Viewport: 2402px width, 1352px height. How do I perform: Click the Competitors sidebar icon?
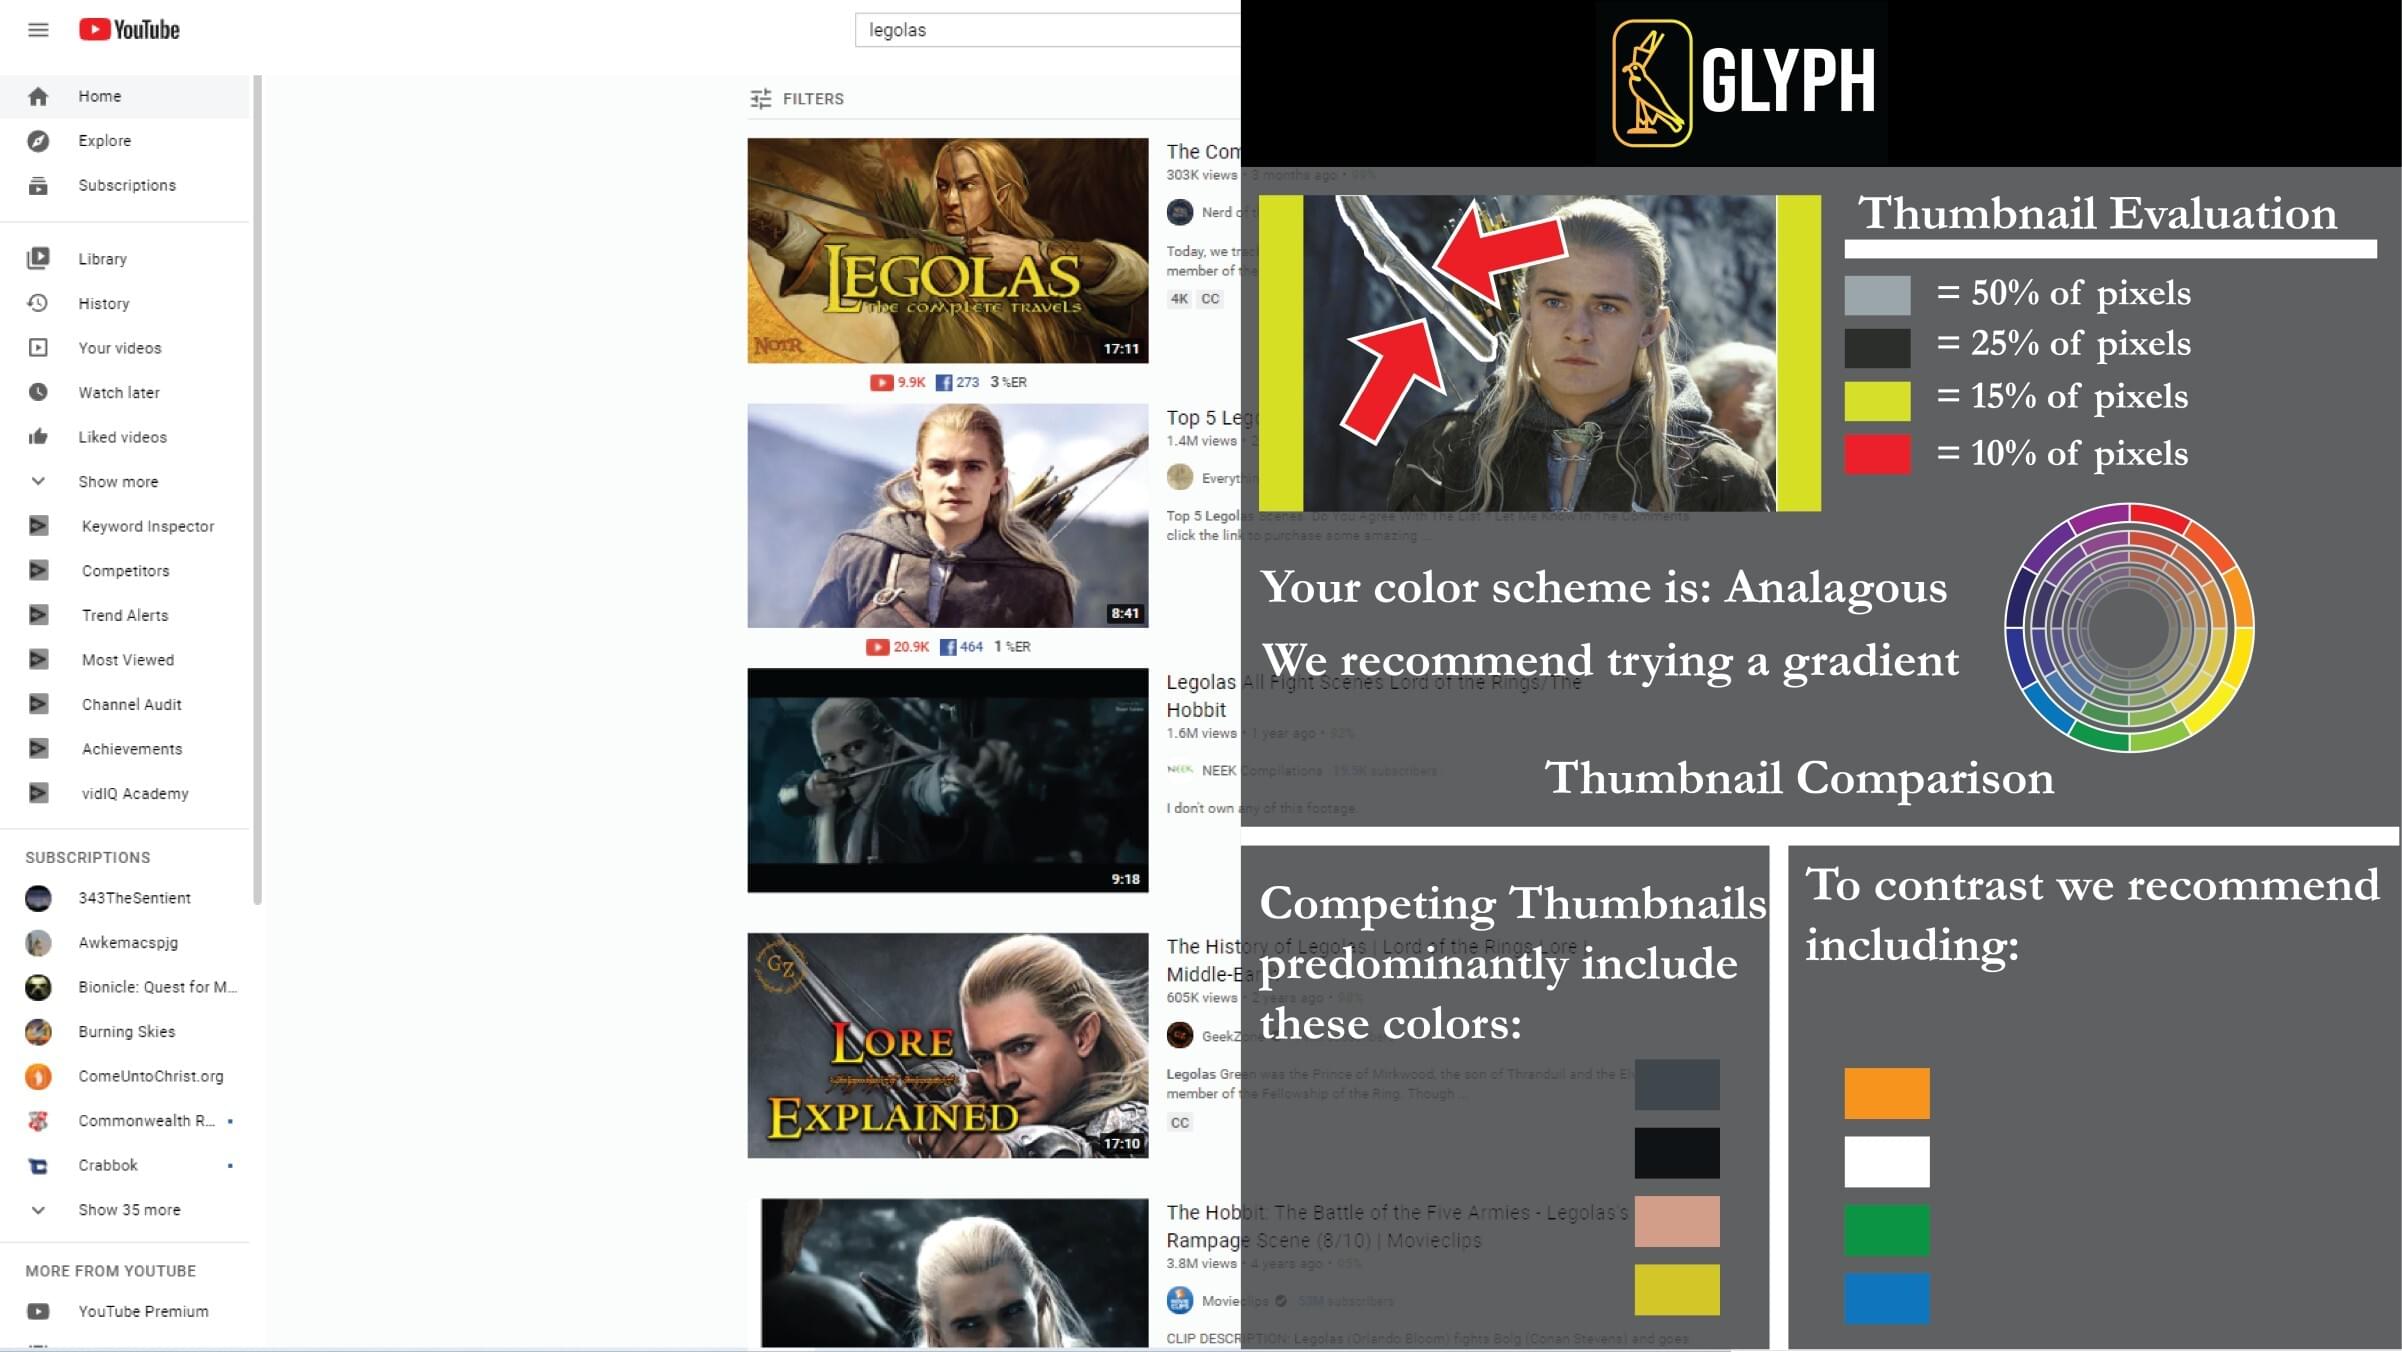pyautogui.click(x=40, y=570)
